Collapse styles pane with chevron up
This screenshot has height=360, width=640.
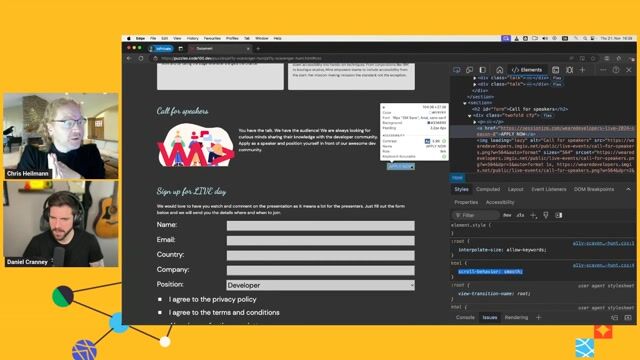pos(628,189)
